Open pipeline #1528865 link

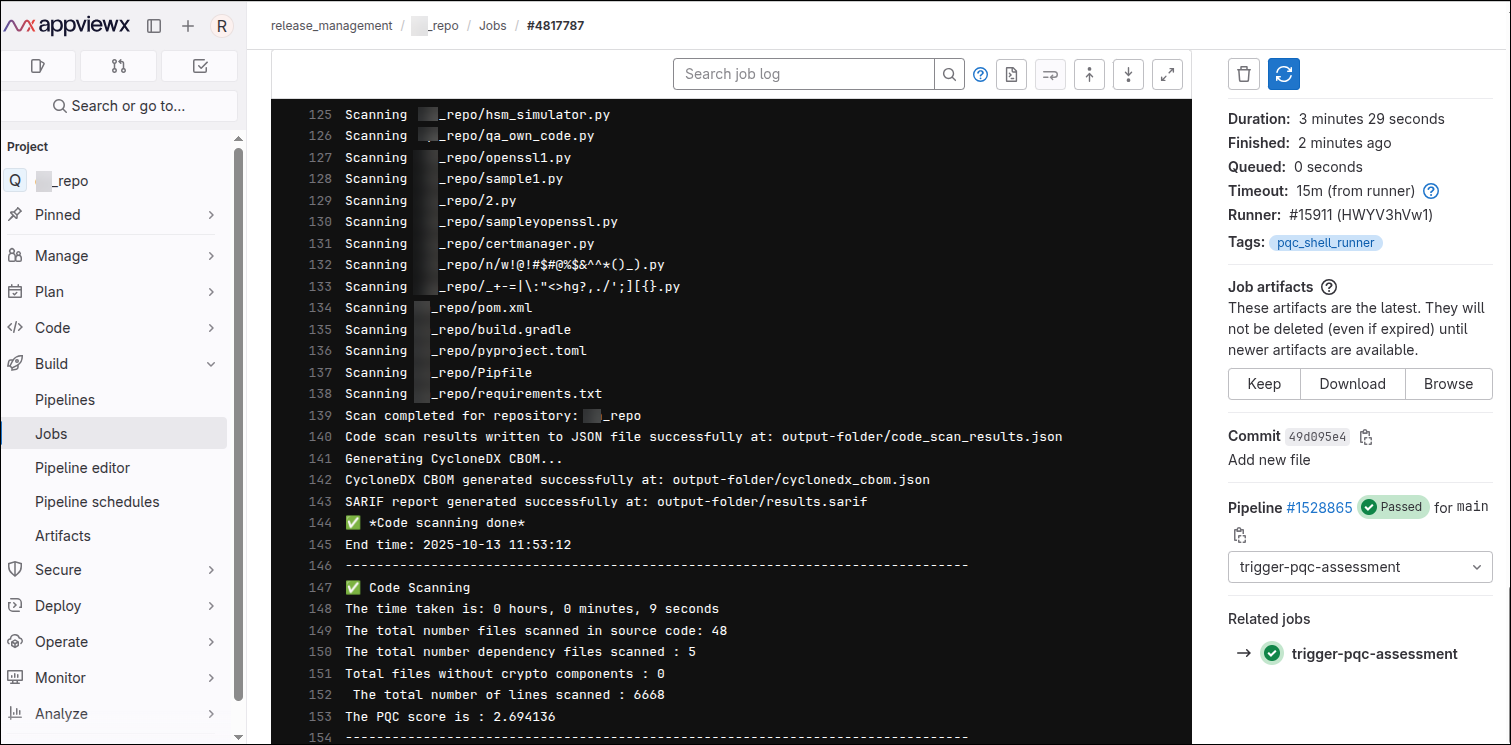pyautogui.click(x=1319, y=508)
